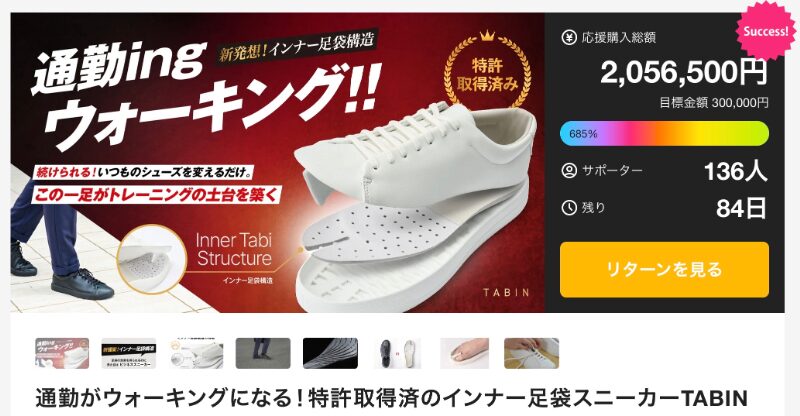800x416 pixels.
Task: Click the yen icon beside 応援購入総額
Action: pos(569,37)
